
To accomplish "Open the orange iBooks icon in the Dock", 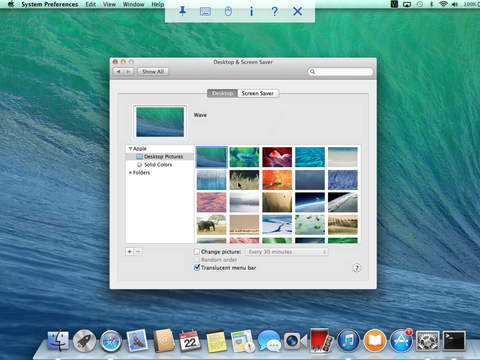I will tap(375, 341).
